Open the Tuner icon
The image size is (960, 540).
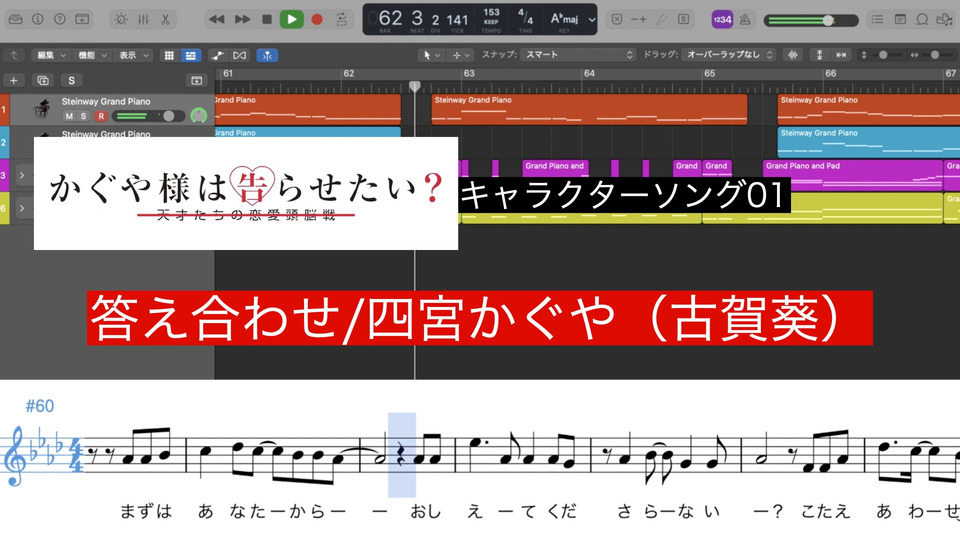click(661, 20)
